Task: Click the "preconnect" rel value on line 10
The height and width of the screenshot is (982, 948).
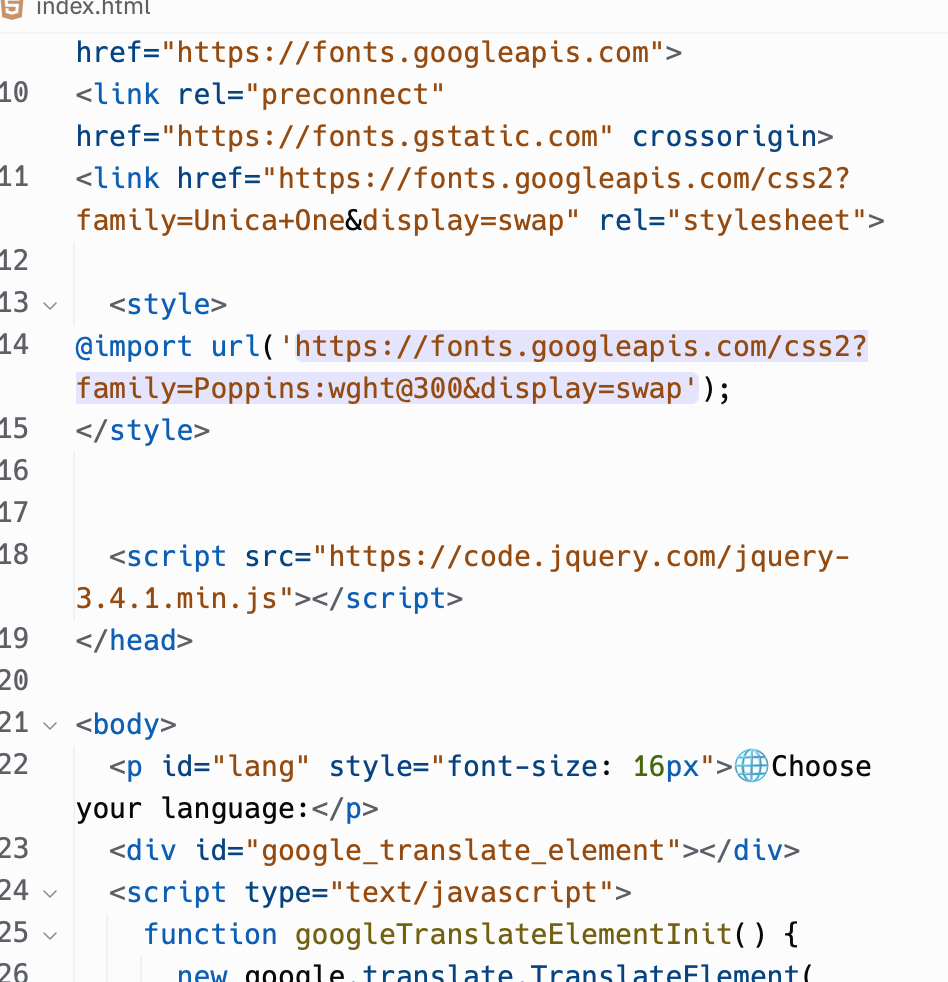Action: click(x=345, y=95)
